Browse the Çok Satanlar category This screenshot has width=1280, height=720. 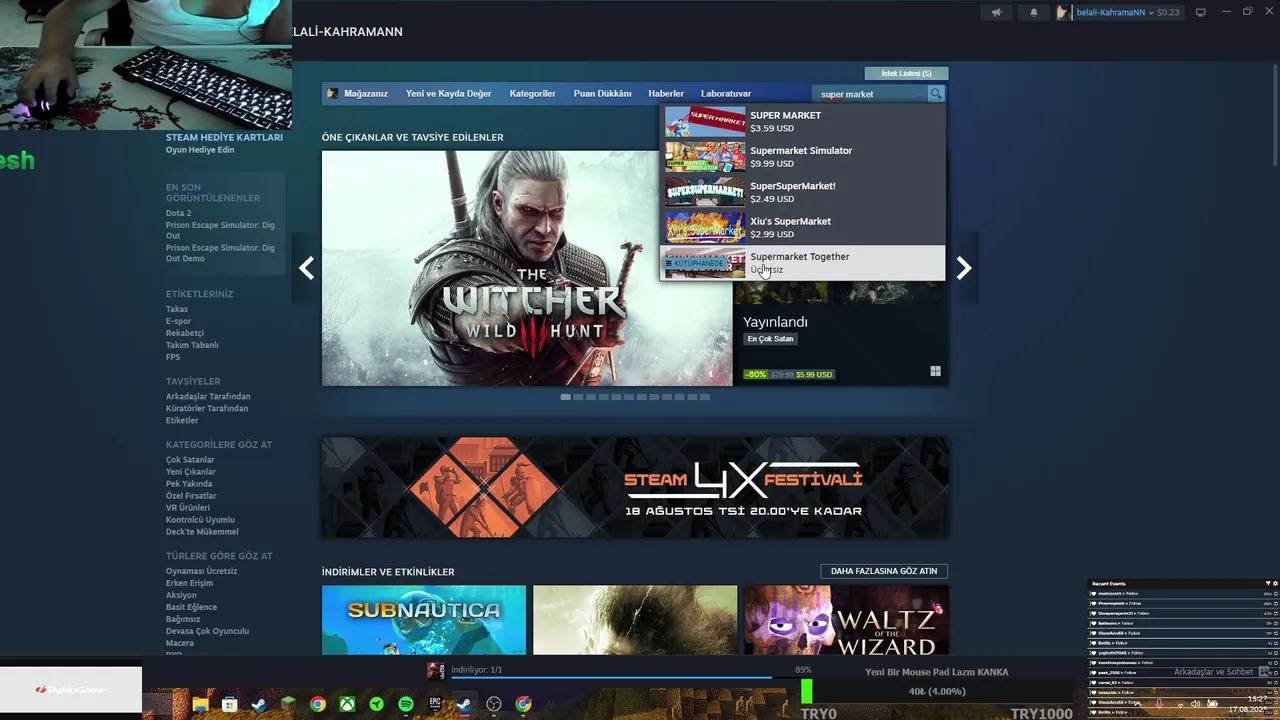(190, 460)
